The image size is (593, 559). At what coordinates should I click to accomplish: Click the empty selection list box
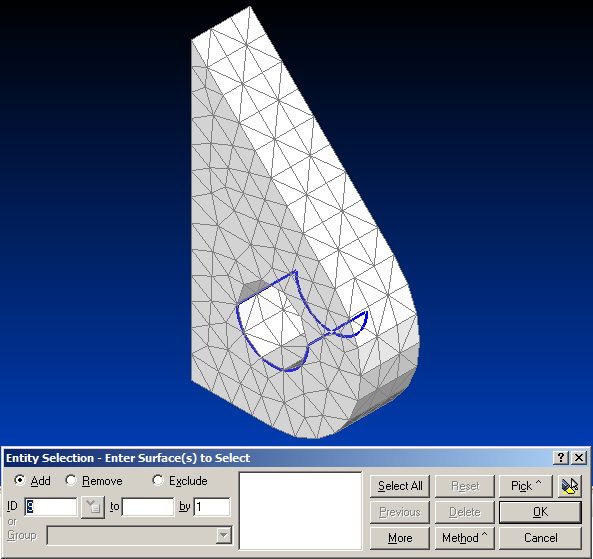pyautogui.click(x=300, y=511)
